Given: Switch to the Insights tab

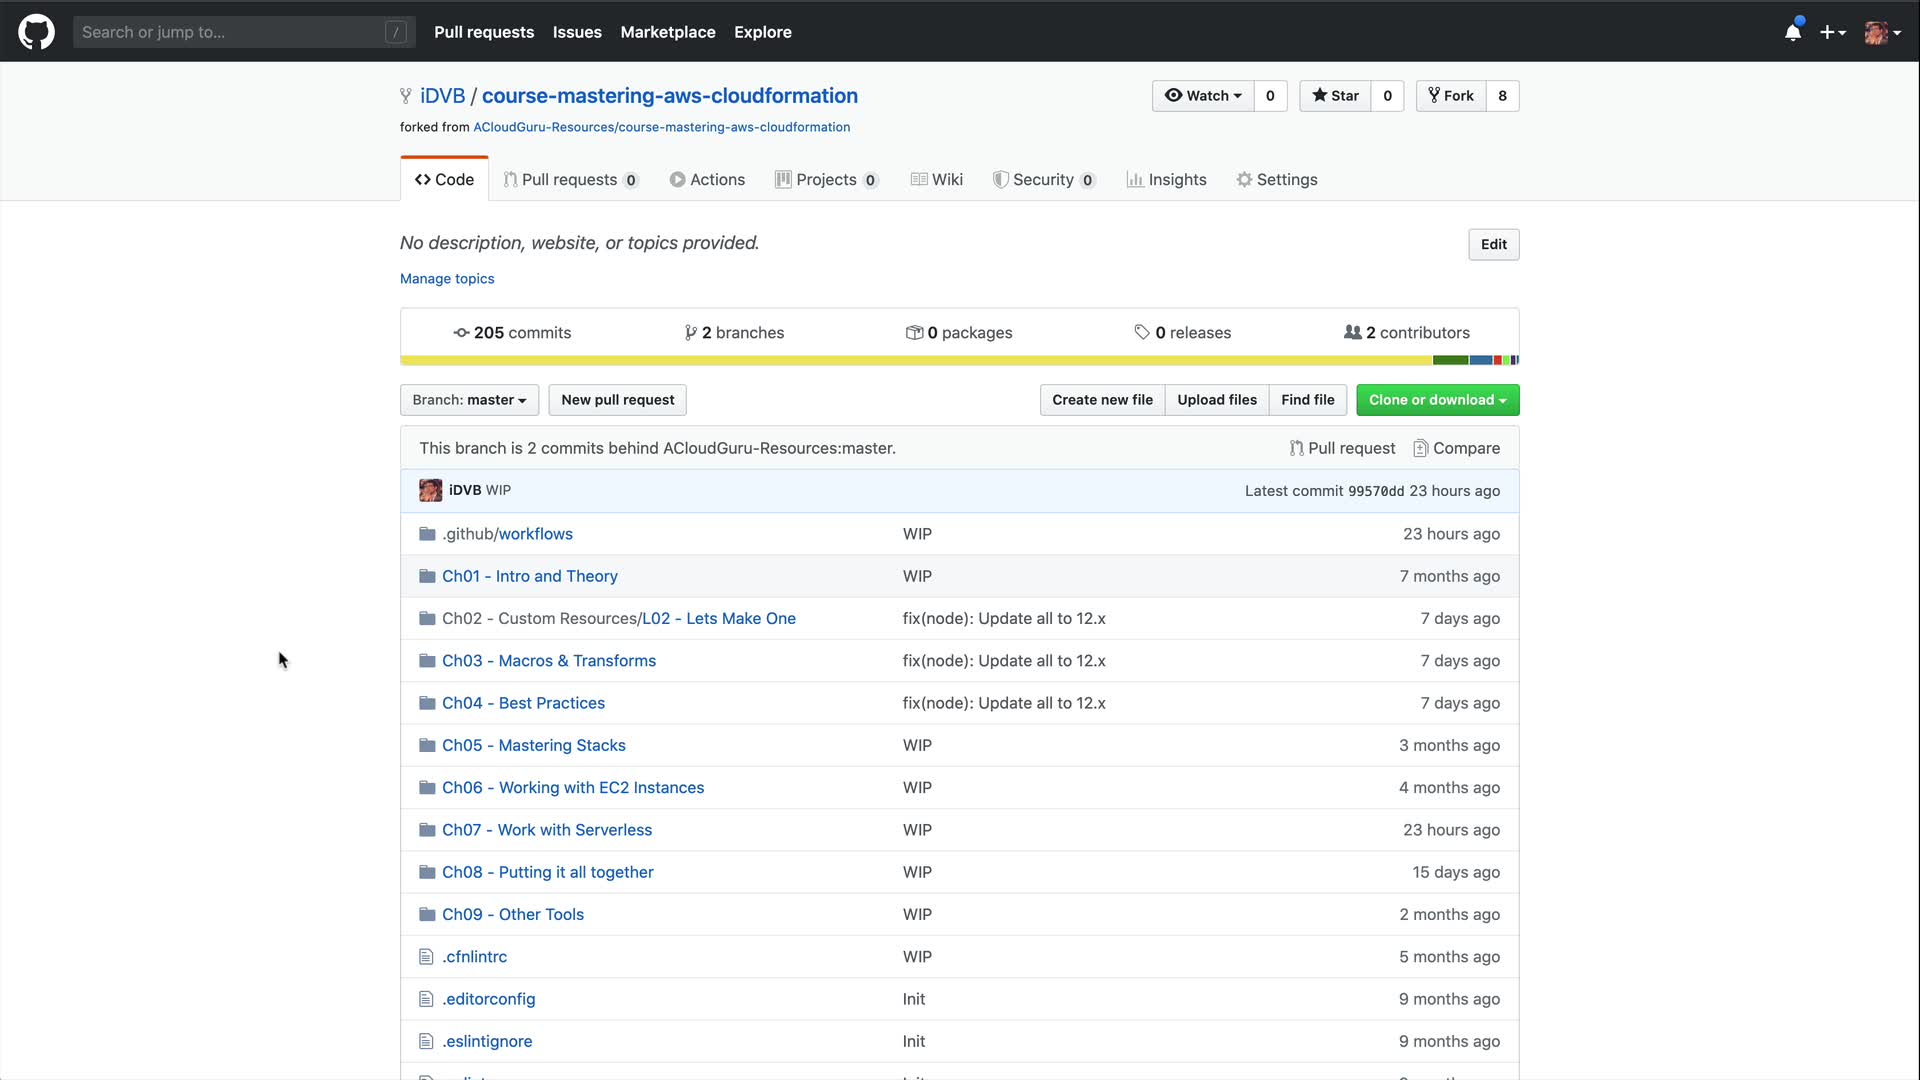Looking at the screenshot, I should [x=1166, y=180].
